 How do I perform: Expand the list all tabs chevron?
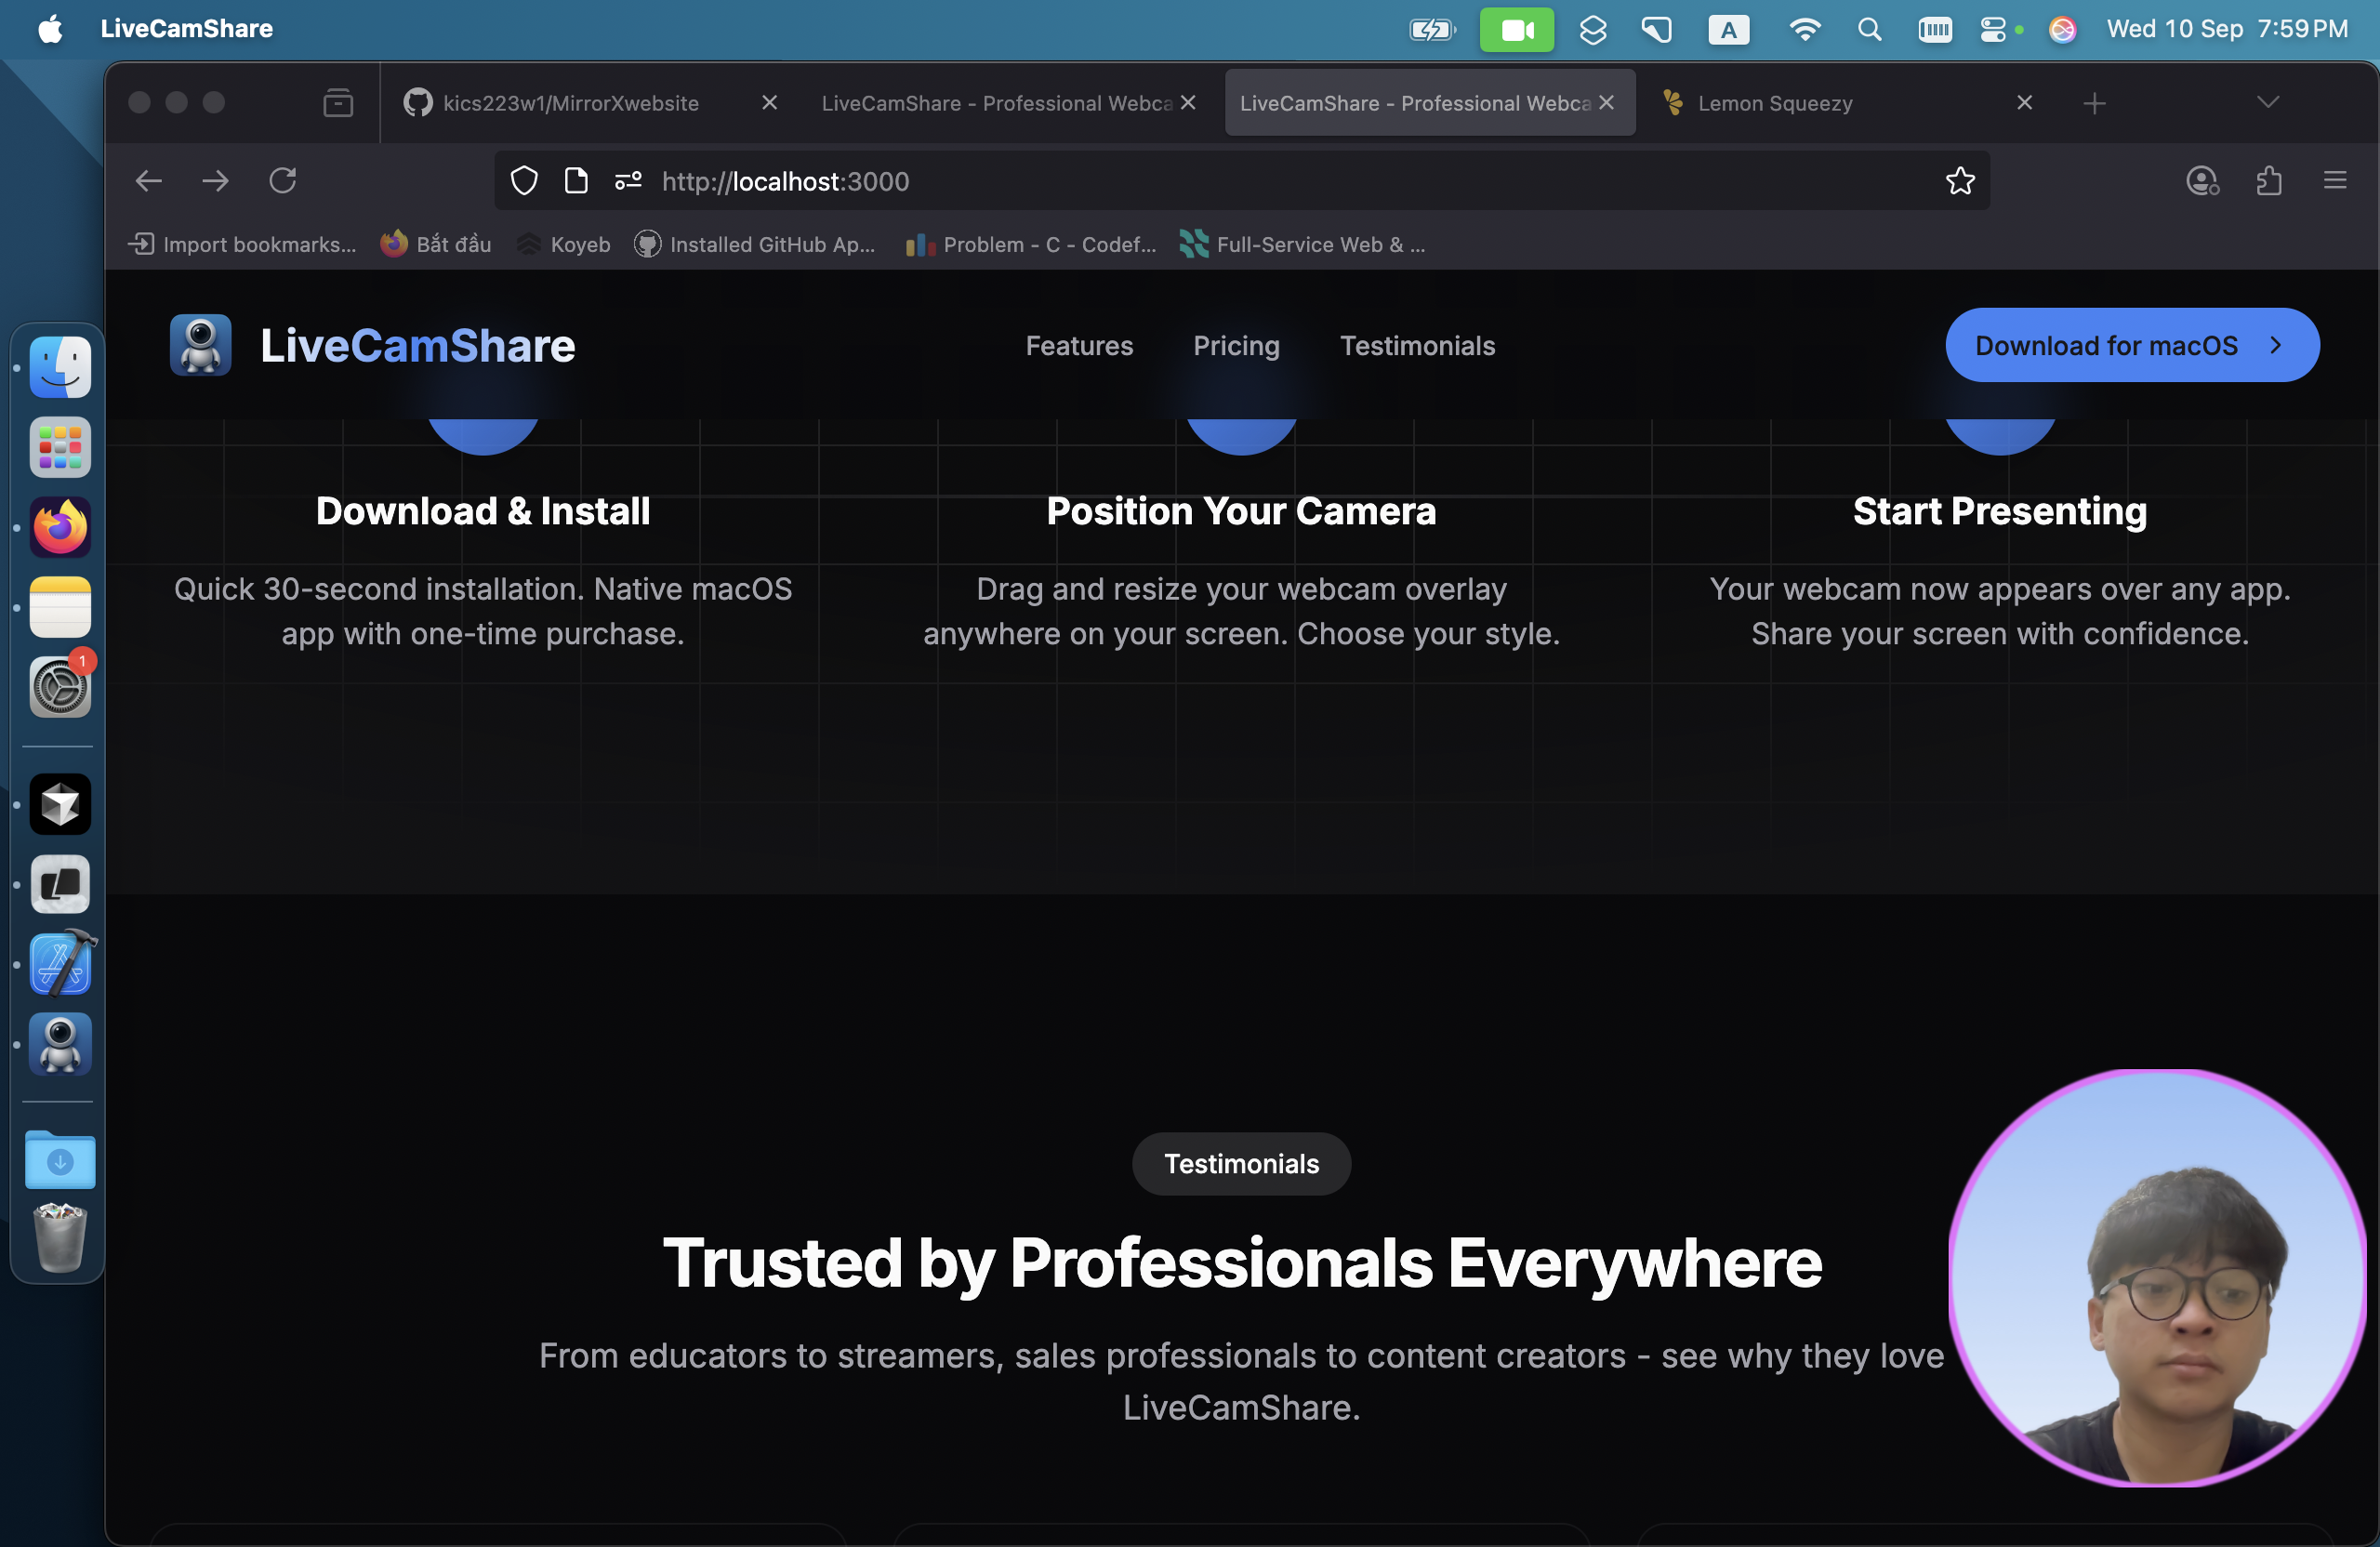click(x=2268, y=102)
